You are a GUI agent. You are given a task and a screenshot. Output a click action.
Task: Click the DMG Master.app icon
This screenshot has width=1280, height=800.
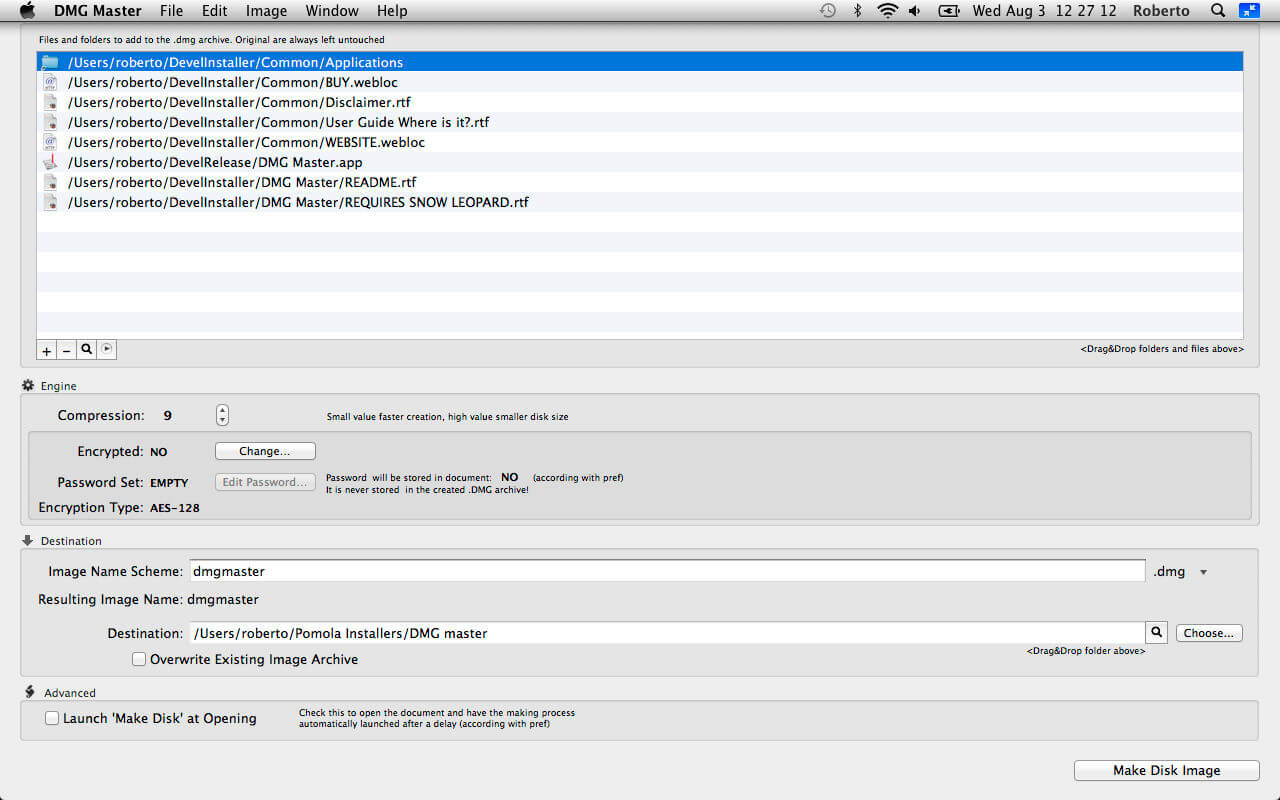tap(50, 162)
